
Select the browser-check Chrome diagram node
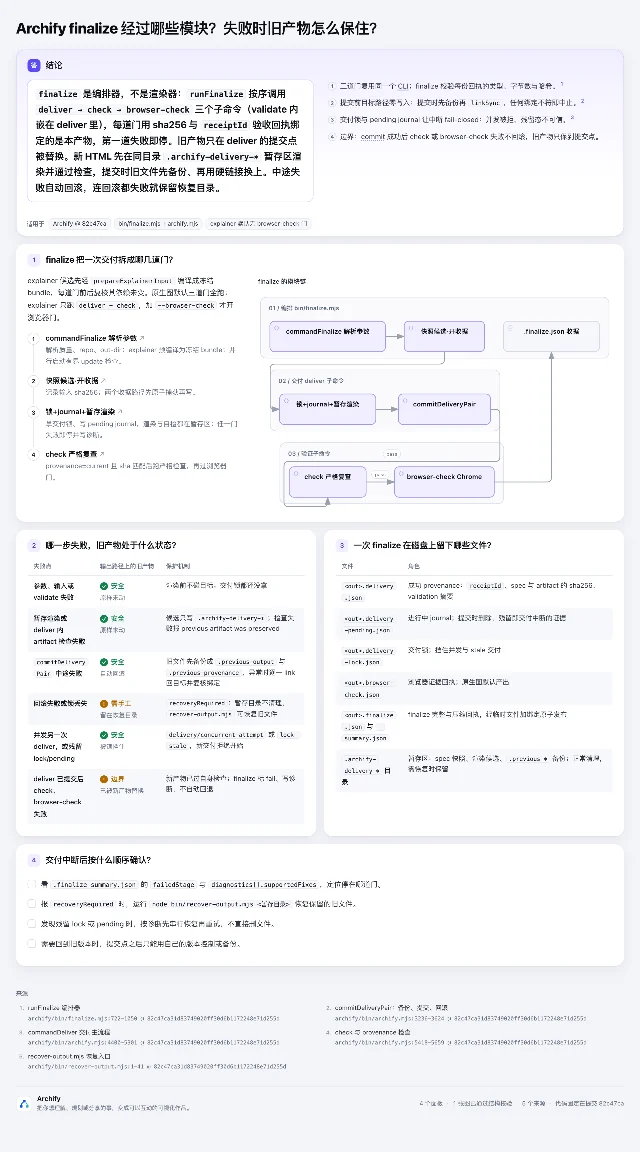(x=444, y=481)
